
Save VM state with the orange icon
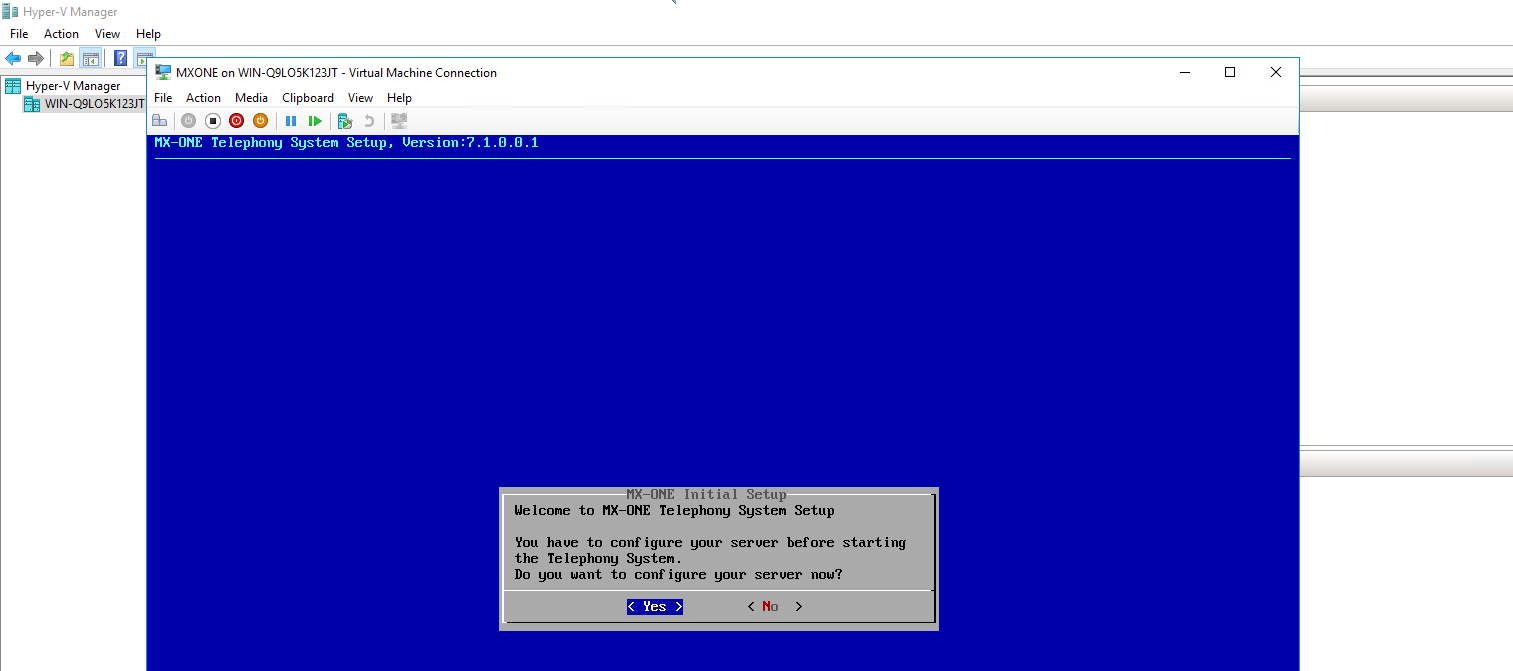click(260, 121)
